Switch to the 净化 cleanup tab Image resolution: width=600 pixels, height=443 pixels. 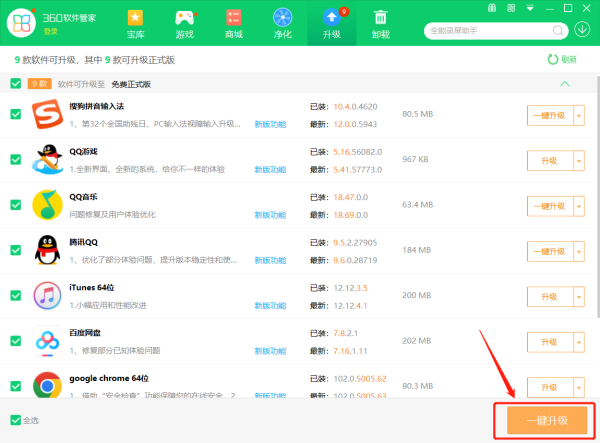tap(283, 24)
